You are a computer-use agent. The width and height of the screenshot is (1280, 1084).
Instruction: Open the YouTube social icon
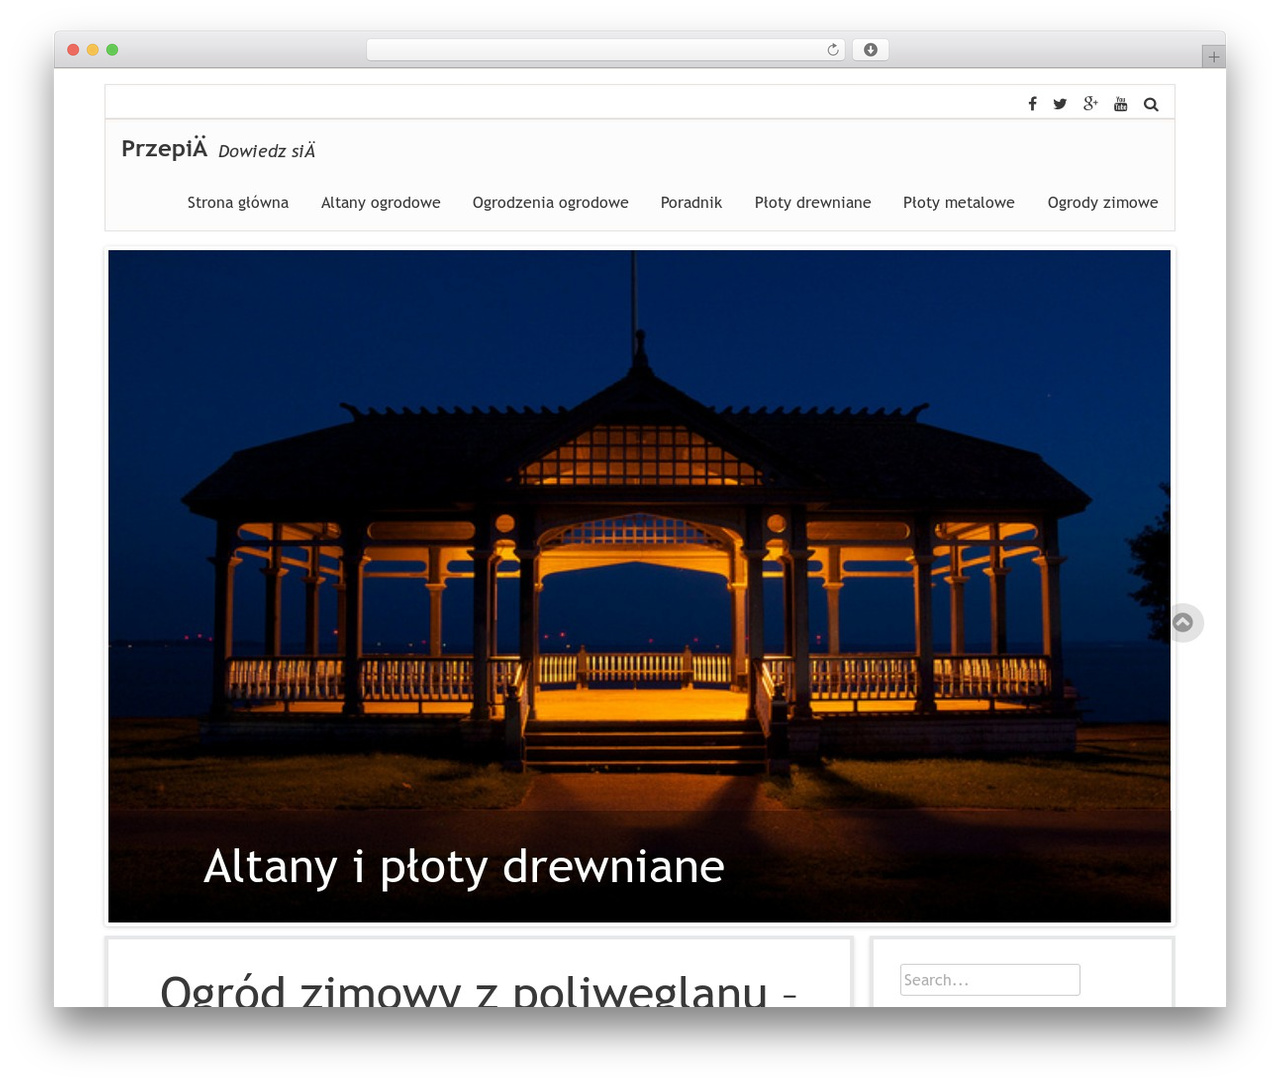tap(1121, 104)
